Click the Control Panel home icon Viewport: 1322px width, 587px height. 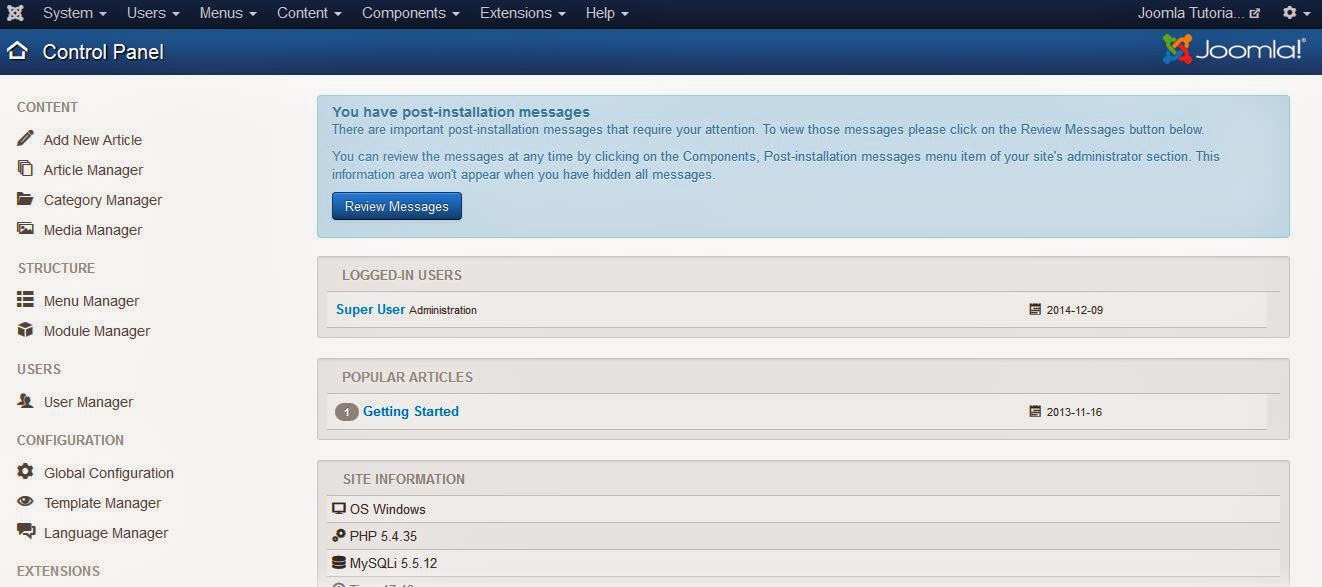pos(17,51)
